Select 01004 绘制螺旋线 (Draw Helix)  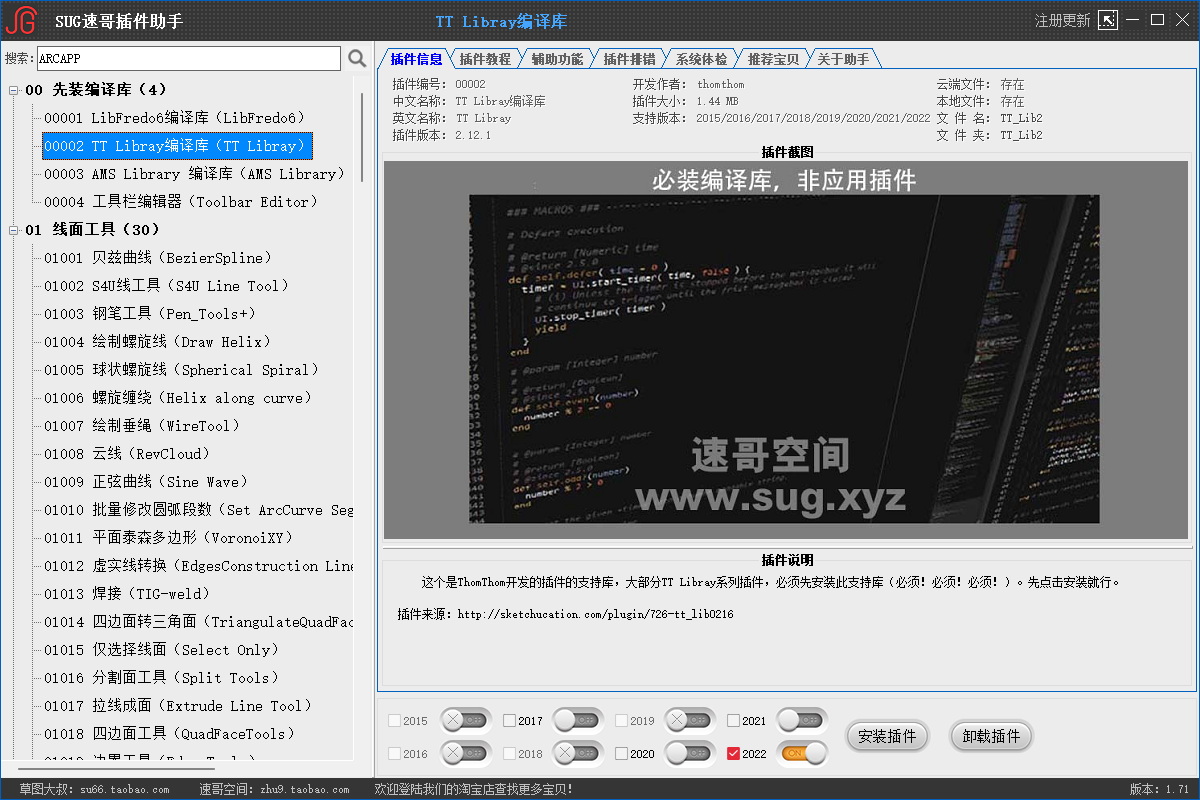click(158, 342)
